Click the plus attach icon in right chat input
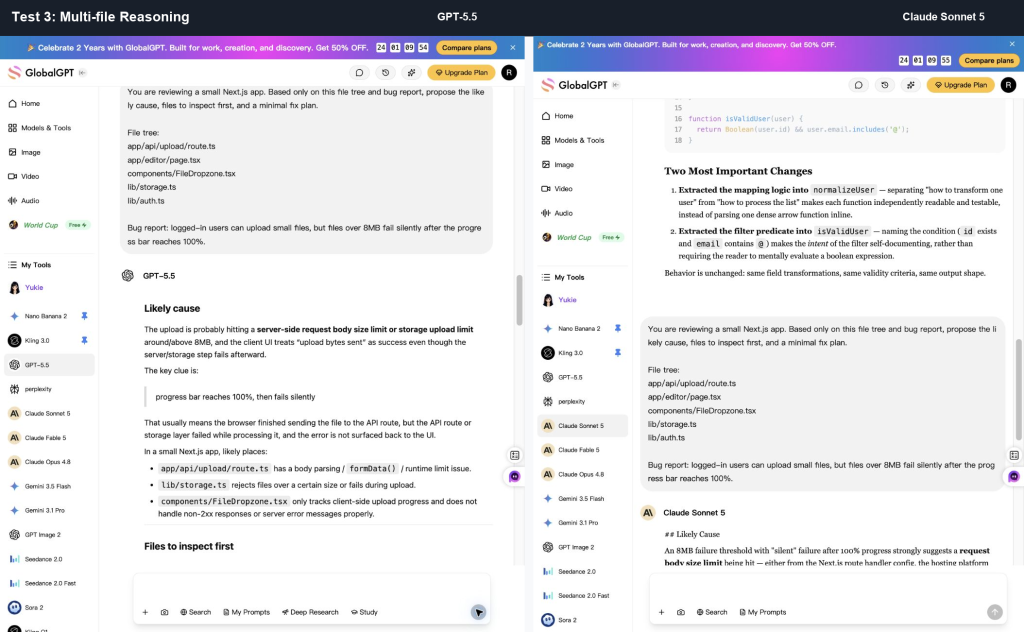This screenshot has height=632, width=1024. (x=662, y=612)
